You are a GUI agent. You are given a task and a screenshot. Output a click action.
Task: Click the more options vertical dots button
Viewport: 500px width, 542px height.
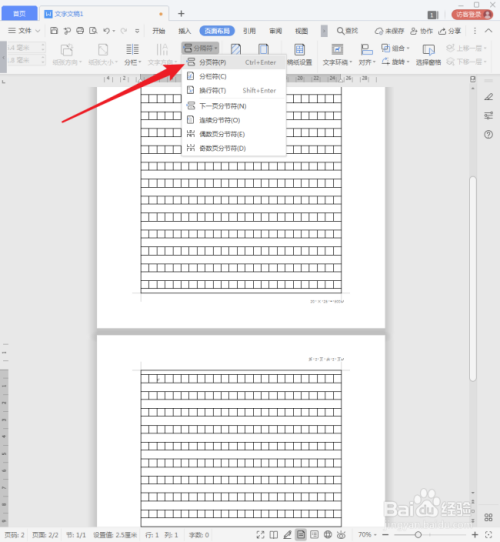pos(475,31)
